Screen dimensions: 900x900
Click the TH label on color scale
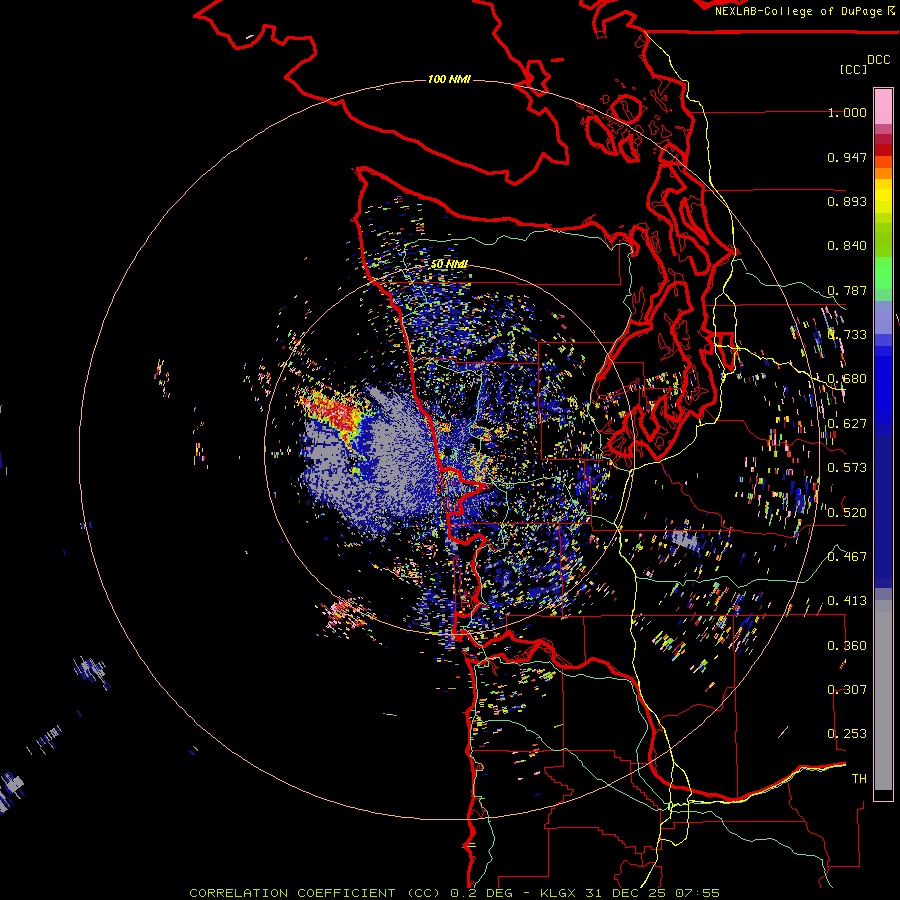pos(859,779)
